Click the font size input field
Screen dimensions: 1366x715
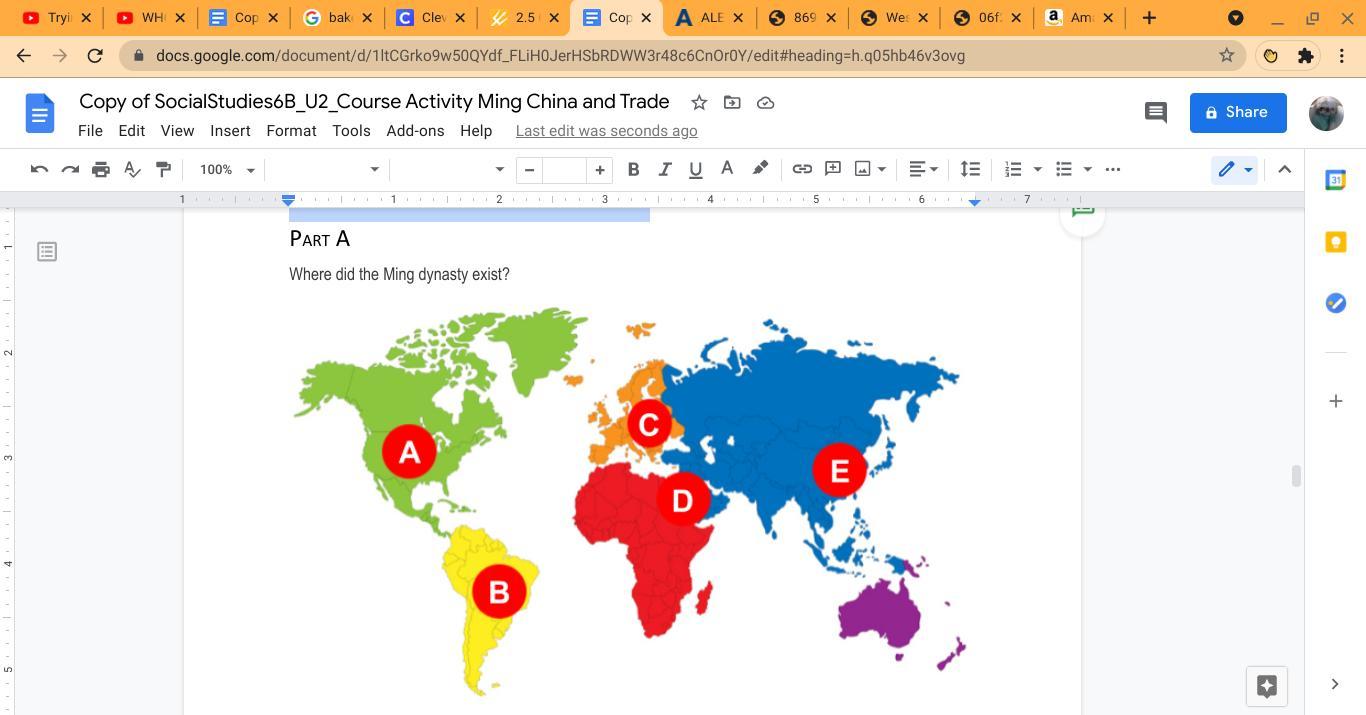pyautogui.click(x=564, y=169)
